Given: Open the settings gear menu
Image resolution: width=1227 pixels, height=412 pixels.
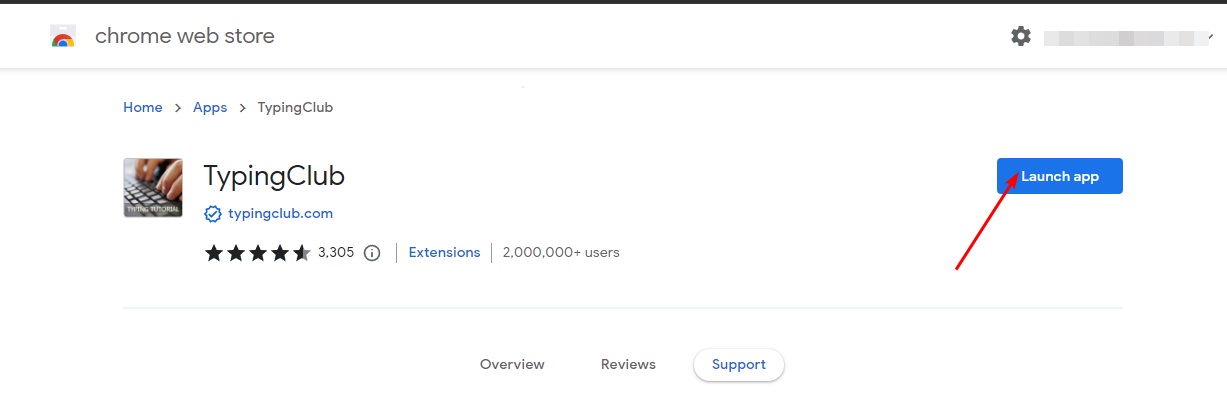Looking at the screenshot, I should pos(1020,37).
